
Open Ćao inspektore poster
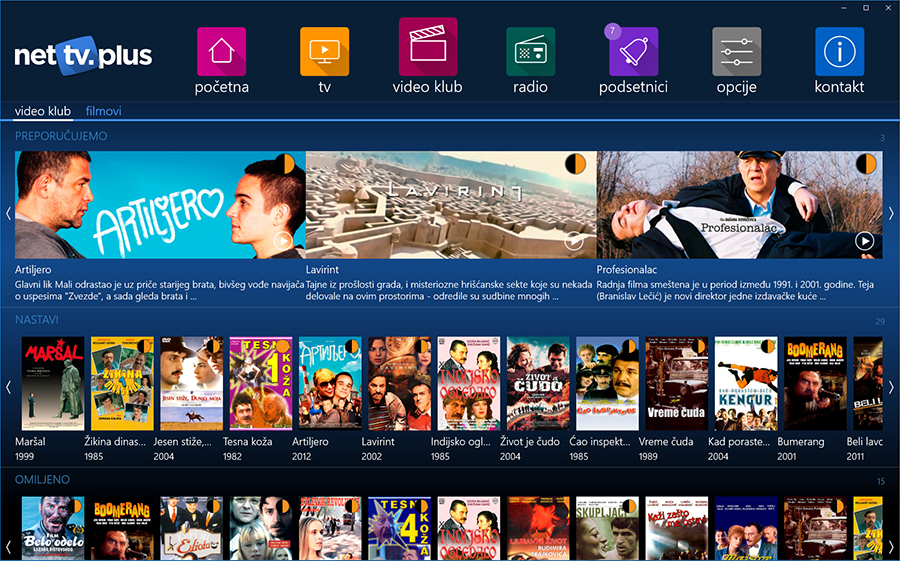pos(607,384)
